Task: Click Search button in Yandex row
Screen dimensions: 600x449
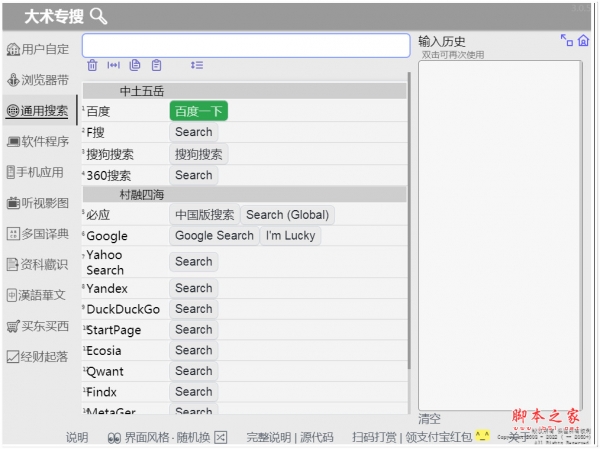Action: pos(194,288)
